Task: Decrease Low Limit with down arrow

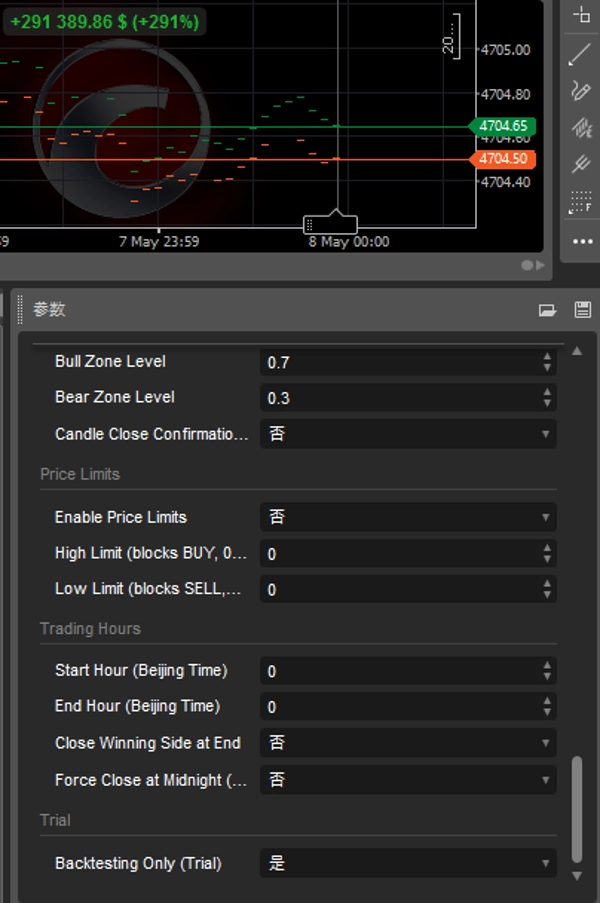Action: (547, 595)
